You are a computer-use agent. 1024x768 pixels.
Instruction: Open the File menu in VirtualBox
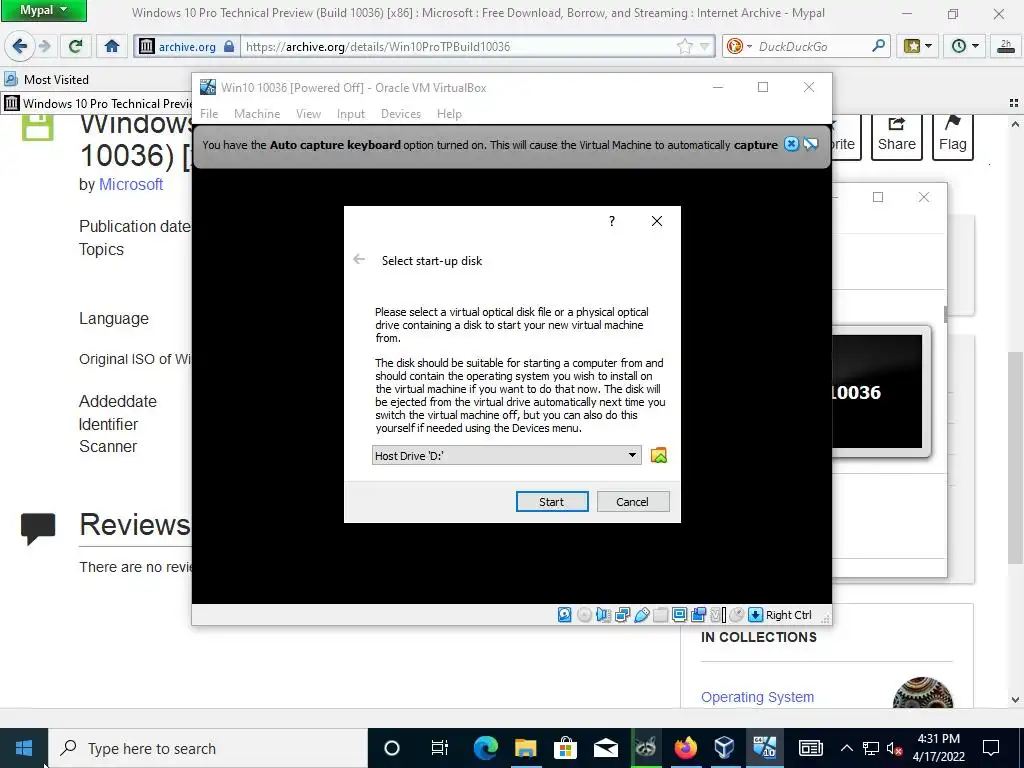209,114
